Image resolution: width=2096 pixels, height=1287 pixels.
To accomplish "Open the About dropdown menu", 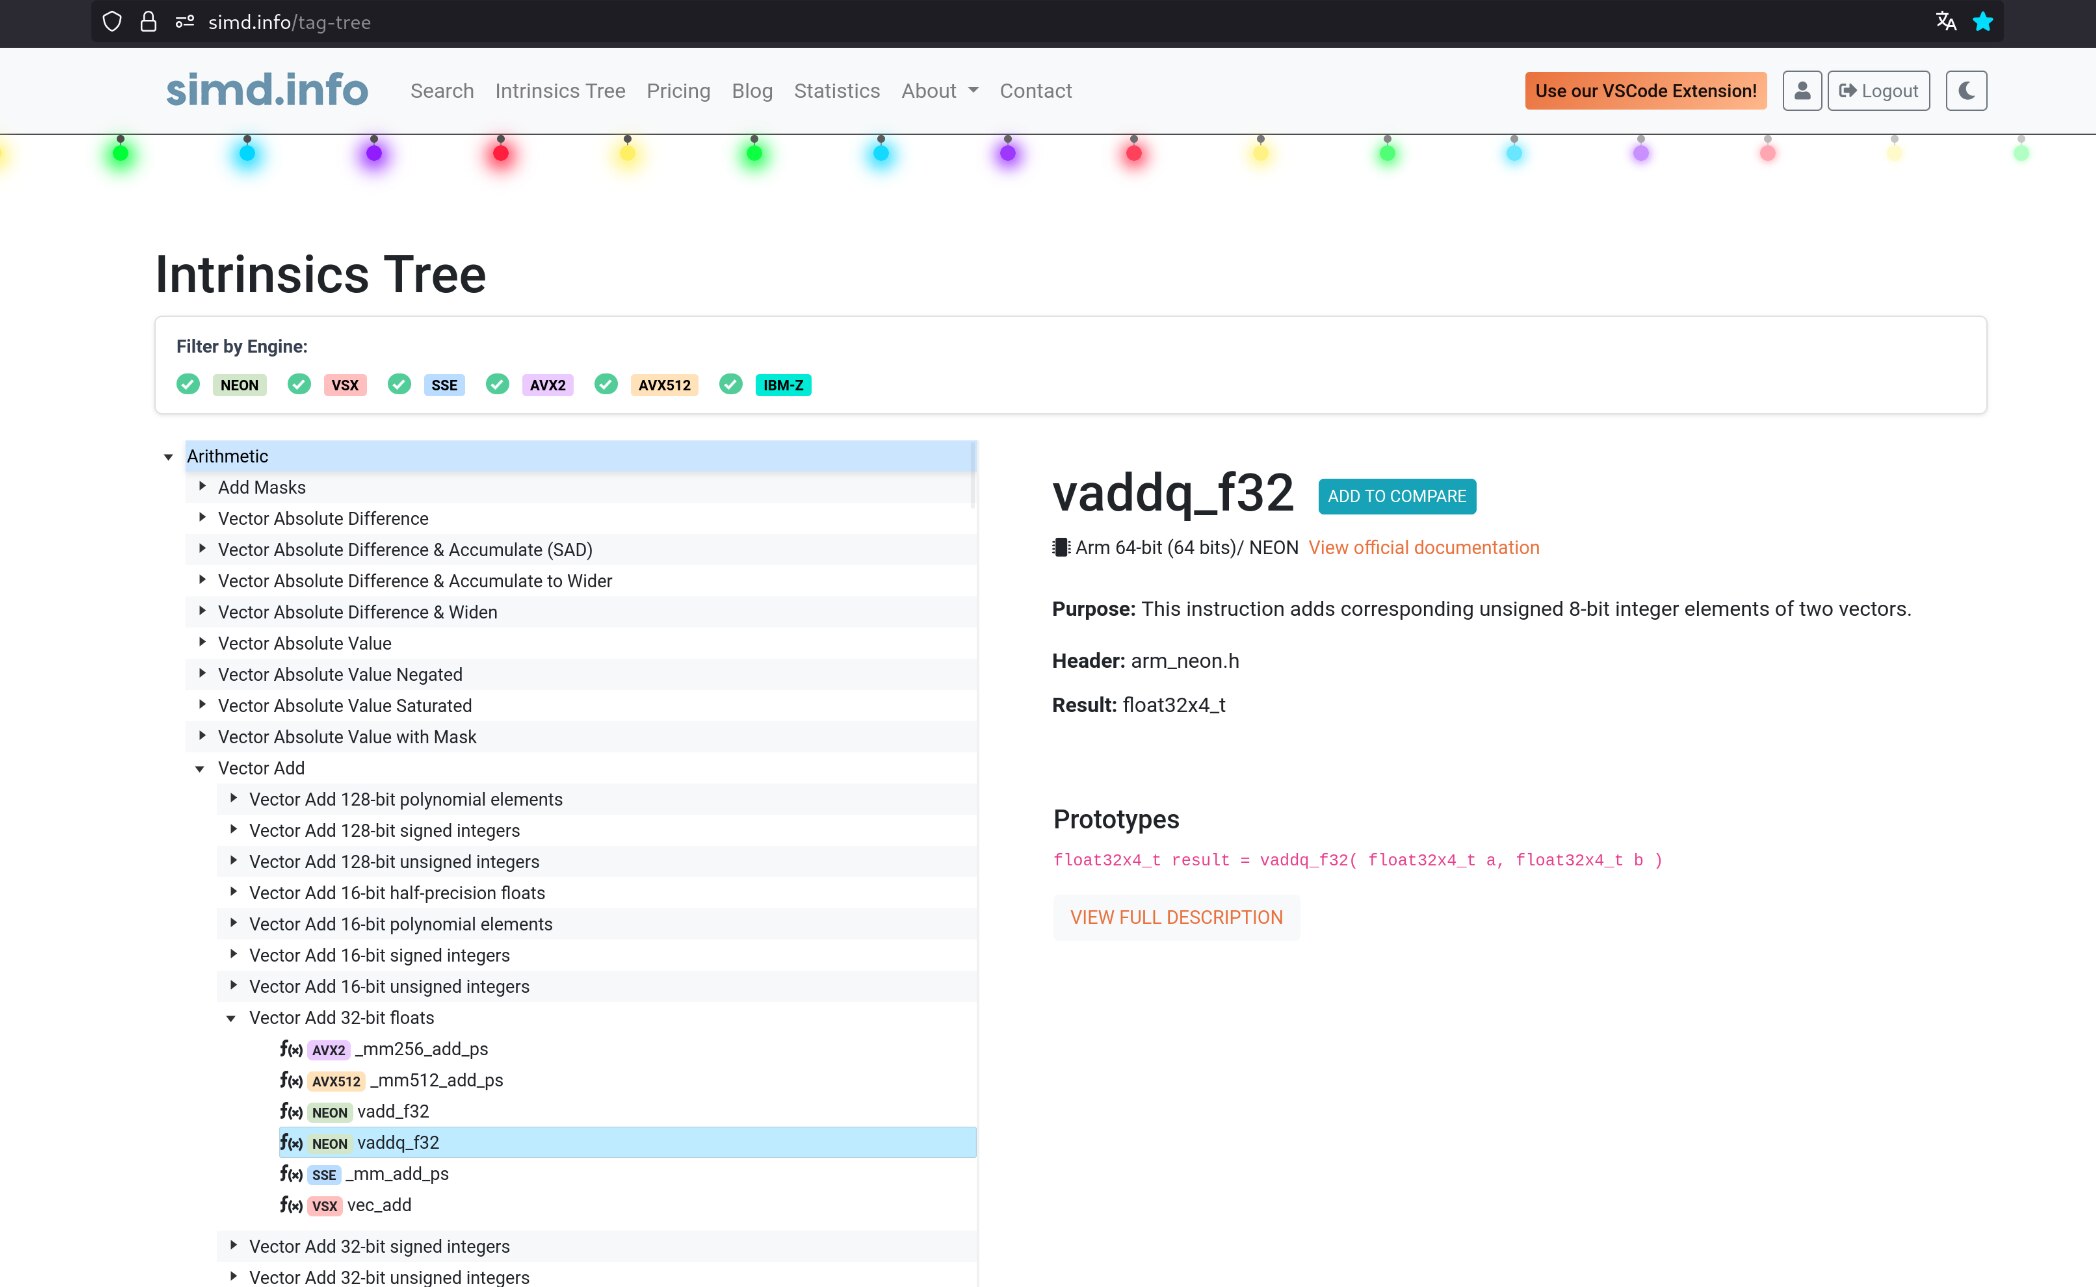I will click(x=939, y=91).
